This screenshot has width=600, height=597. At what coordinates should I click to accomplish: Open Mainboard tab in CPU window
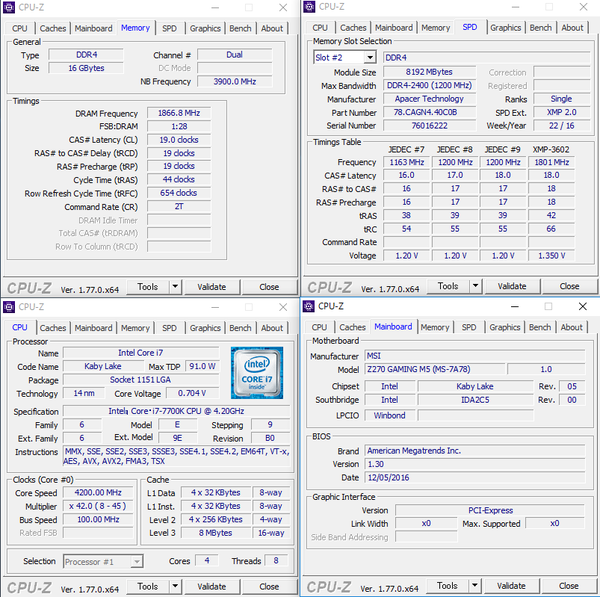[x=93, y=328]
